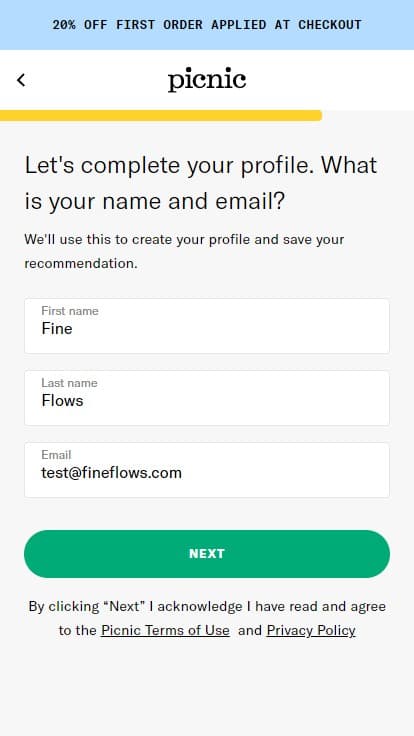Click the "We'll use this to create" description
414x736 pixels.
[x=184, y=251]
